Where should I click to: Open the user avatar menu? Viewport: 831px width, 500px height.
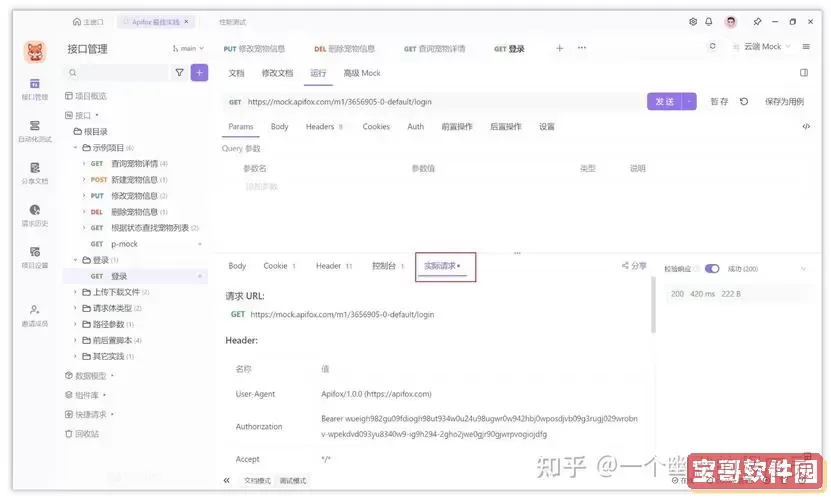[x=731, y=22]
